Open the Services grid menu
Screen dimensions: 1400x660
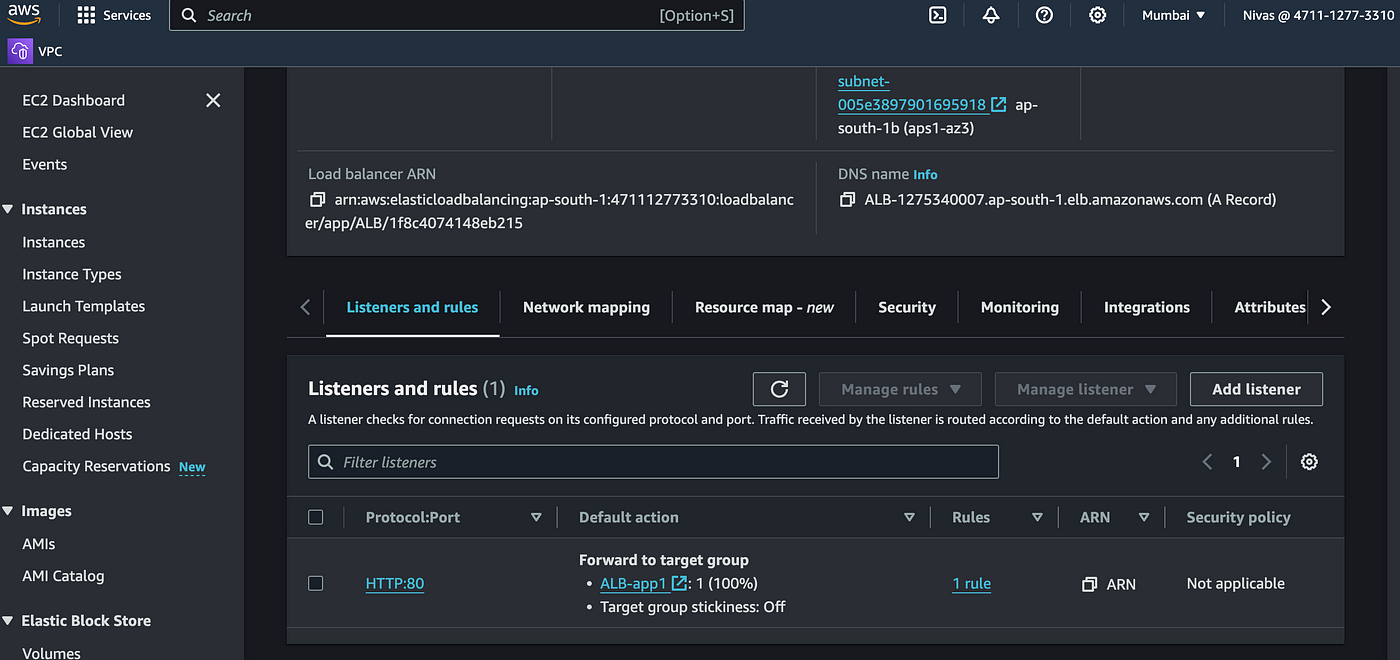coord(114,15)
